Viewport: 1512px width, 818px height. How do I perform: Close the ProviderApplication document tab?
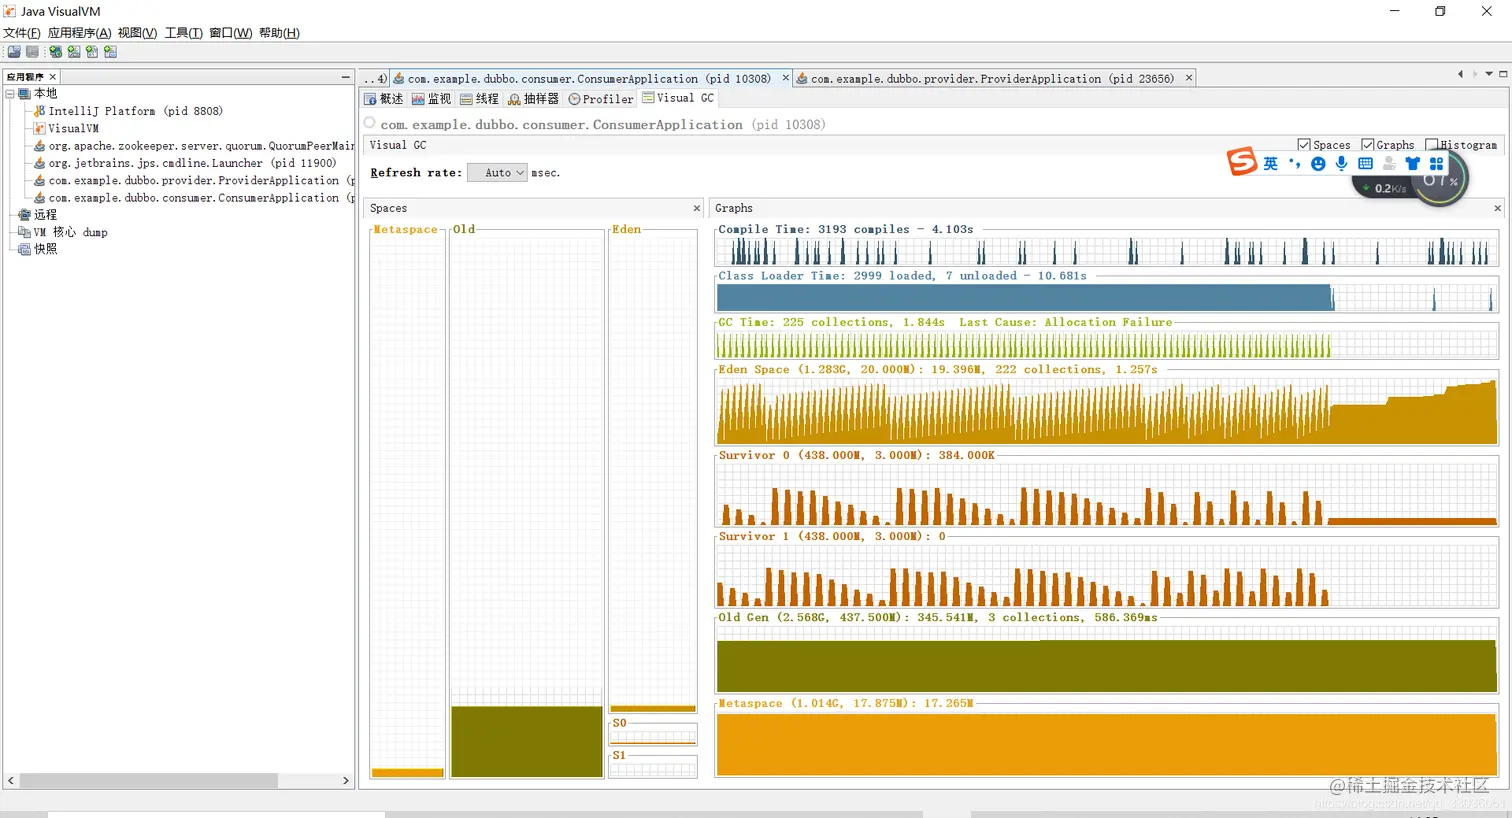point(1189,77)
